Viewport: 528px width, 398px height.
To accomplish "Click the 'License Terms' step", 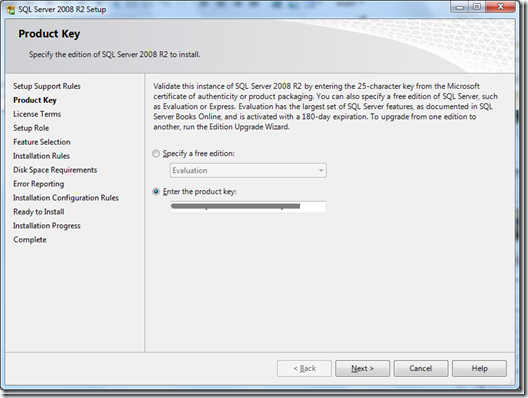I will point(37,114).
